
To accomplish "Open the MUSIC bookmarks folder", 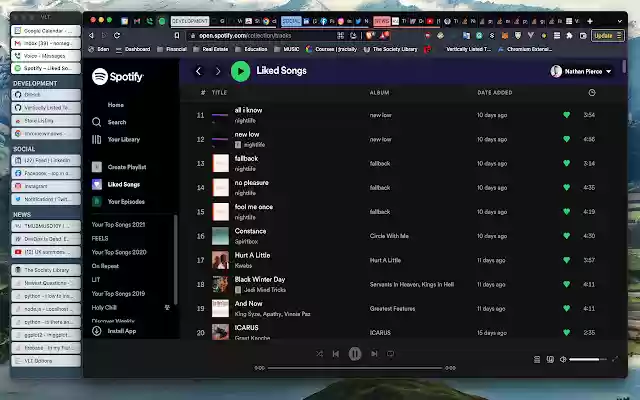I will click(x=287, y=49).
